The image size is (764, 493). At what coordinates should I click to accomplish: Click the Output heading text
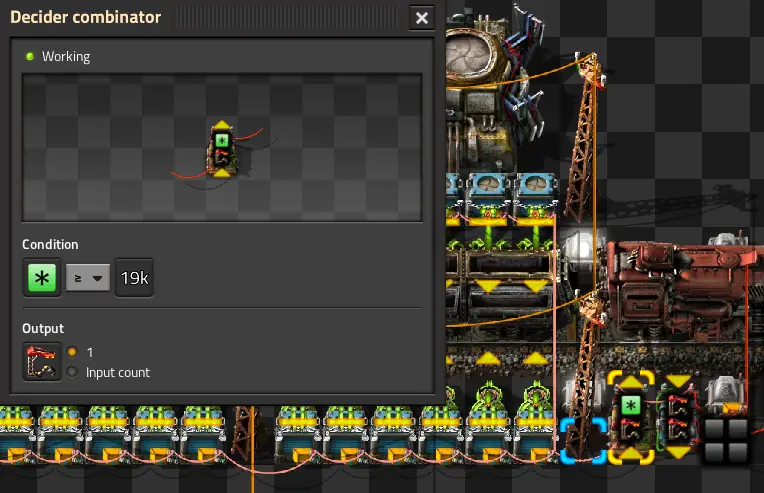(43, 328)
